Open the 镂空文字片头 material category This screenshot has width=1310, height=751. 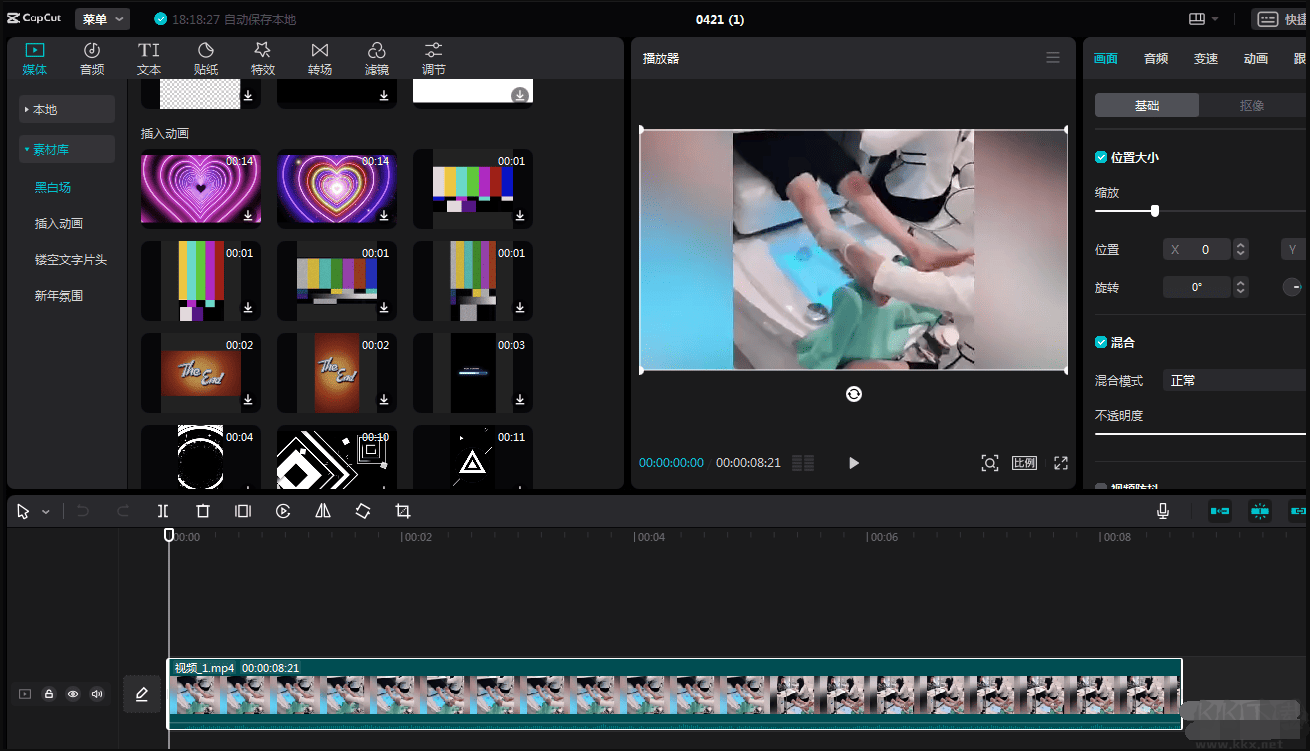(x=71, y=260)
